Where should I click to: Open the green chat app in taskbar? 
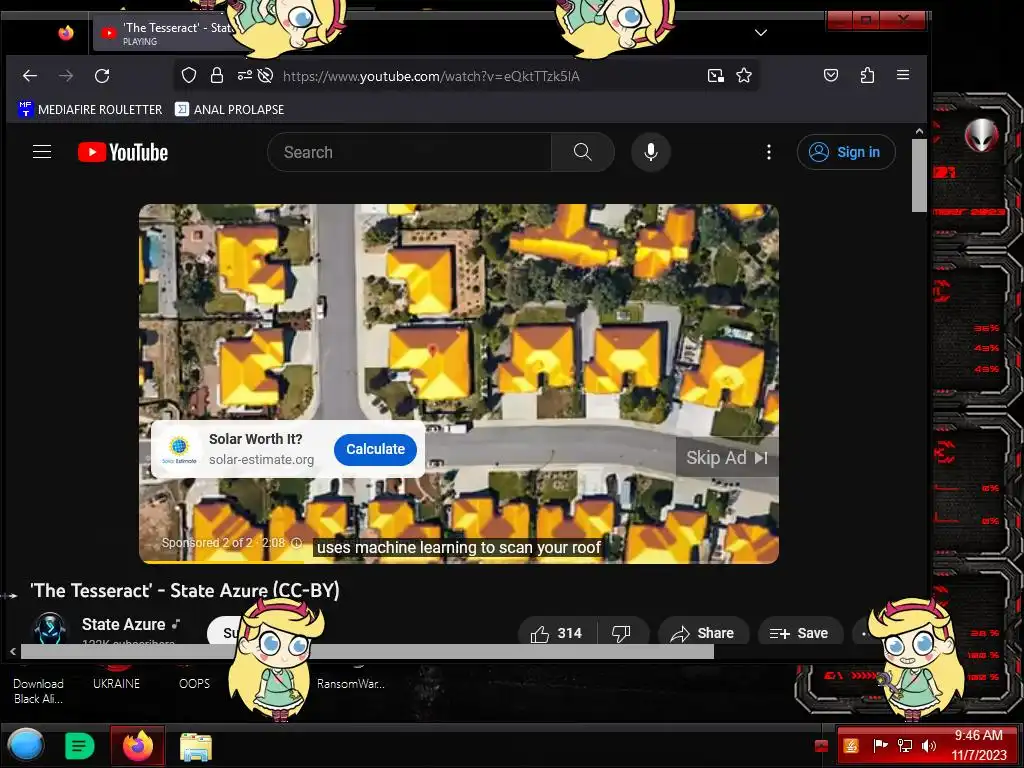pyautogui.click(x=80, y=746)
